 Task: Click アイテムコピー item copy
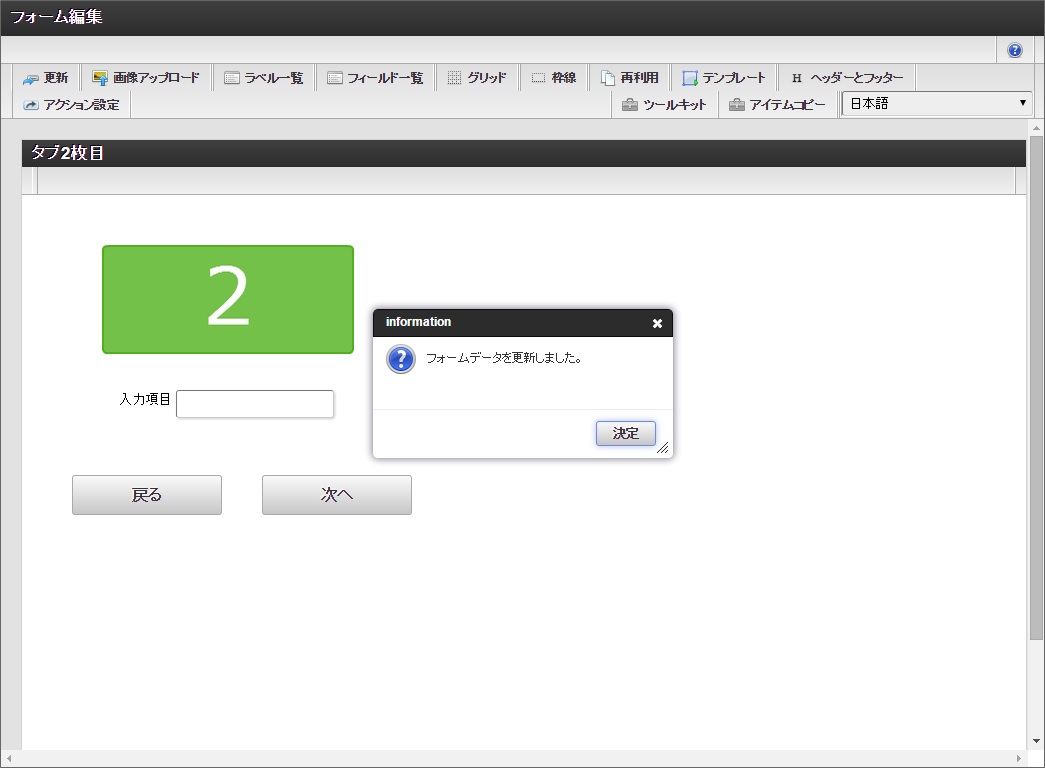point(778,105)
